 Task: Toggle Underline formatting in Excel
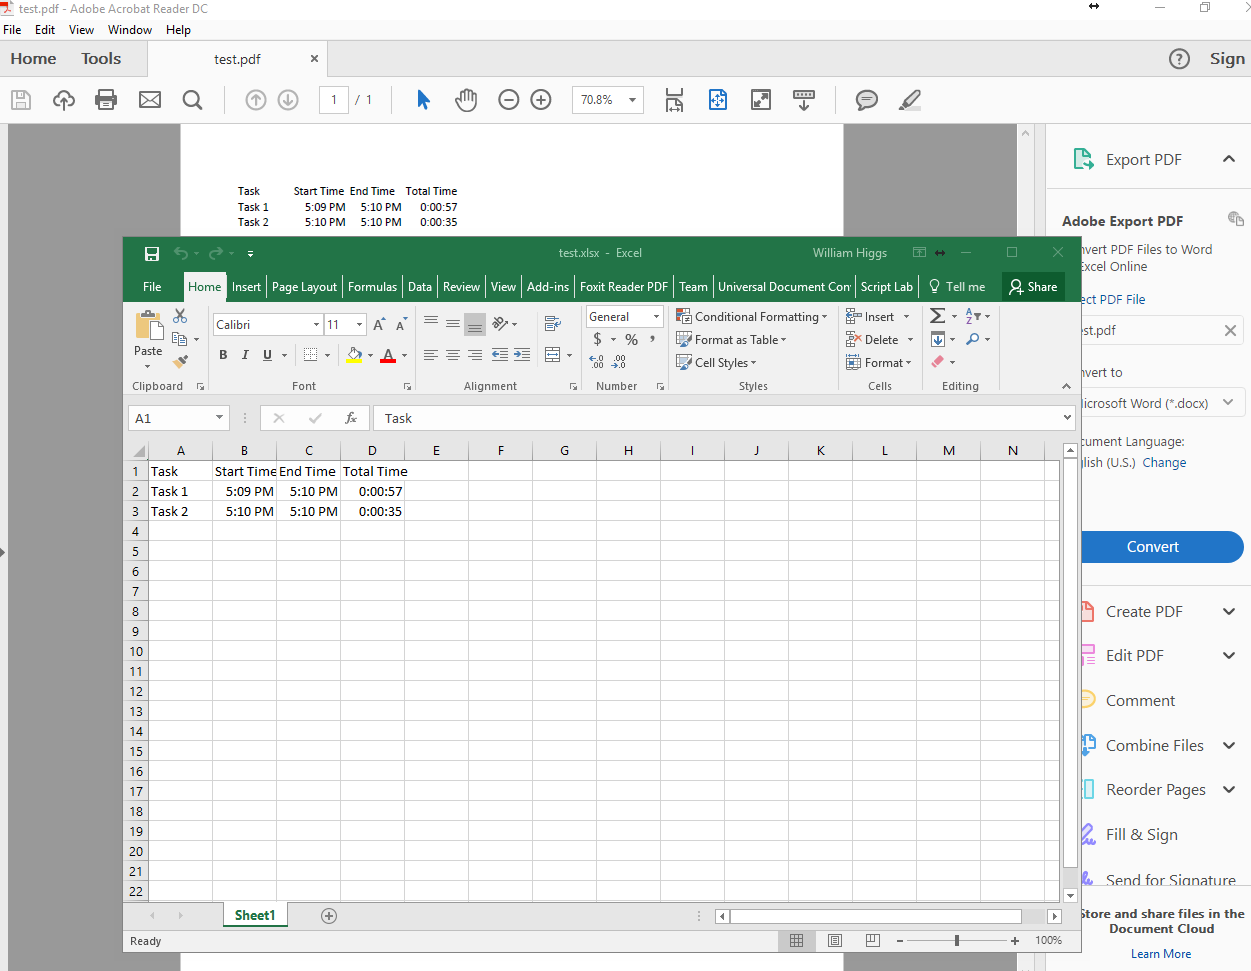tap(267, 355)
